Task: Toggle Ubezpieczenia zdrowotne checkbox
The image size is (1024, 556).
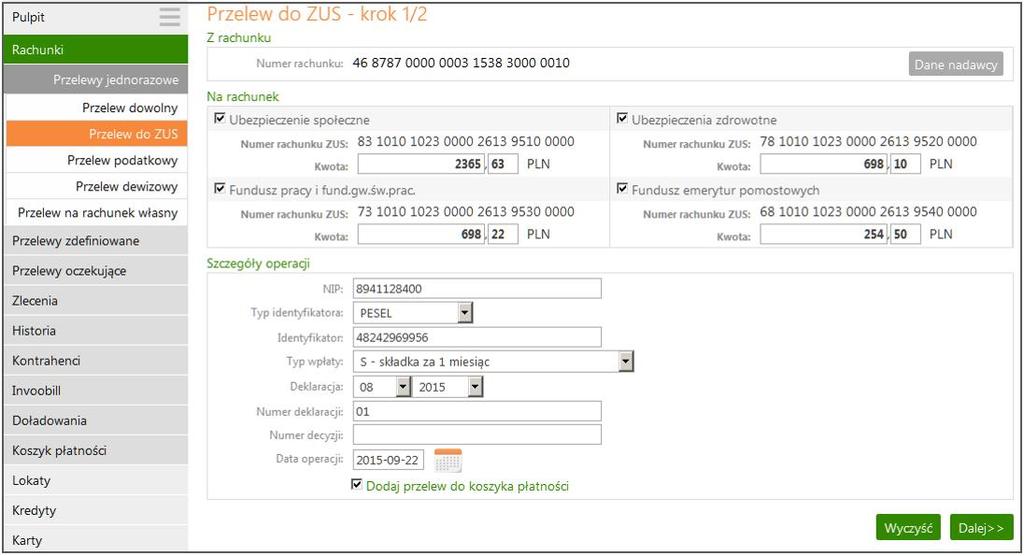Action: pos(622,119)
